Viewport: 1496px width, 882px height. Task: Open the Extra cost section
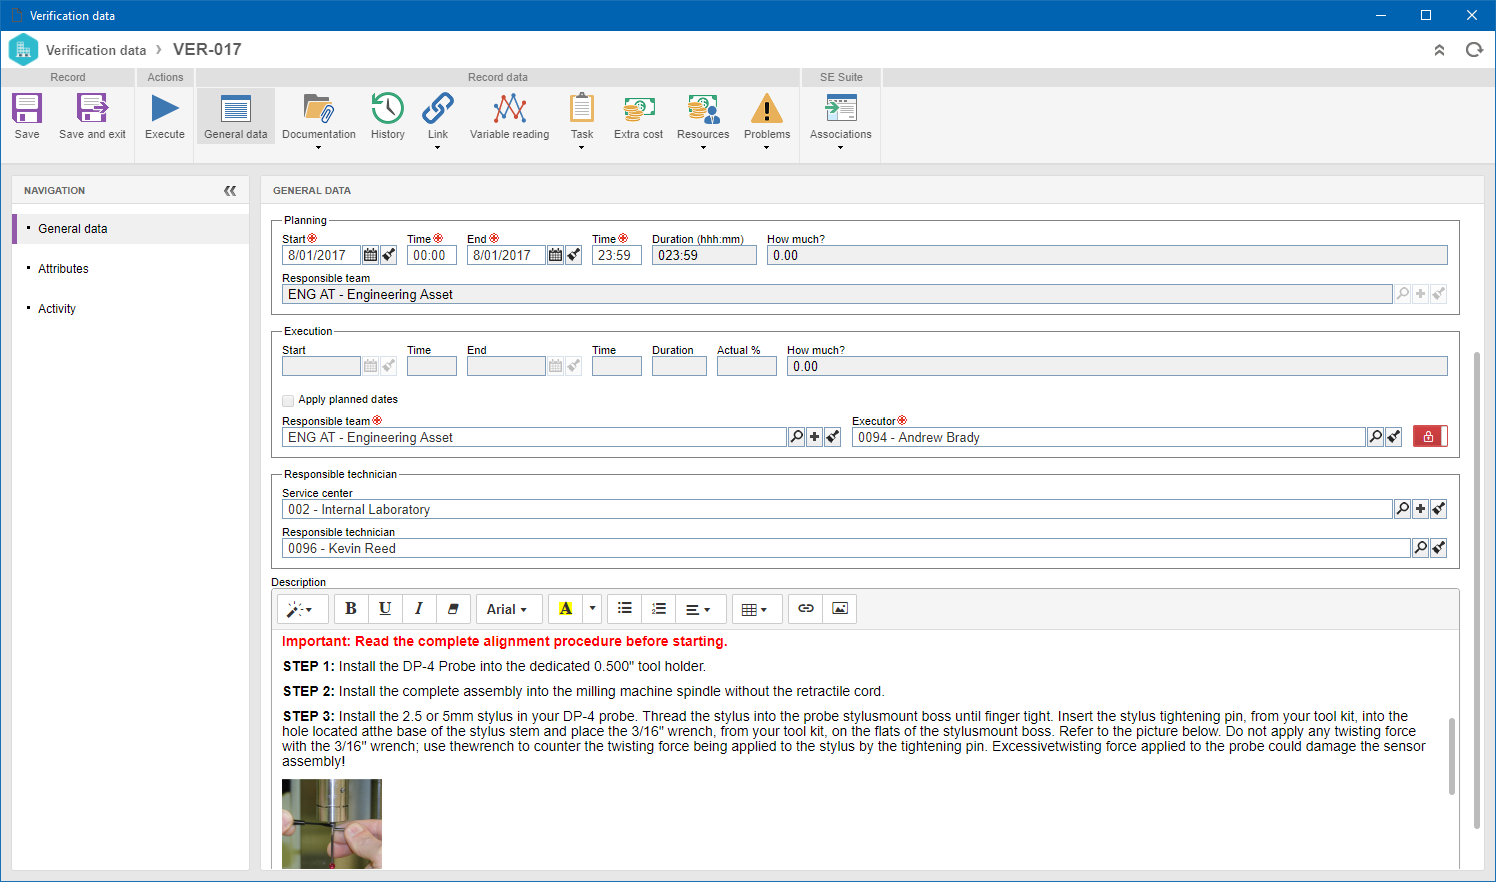point(638,116)
